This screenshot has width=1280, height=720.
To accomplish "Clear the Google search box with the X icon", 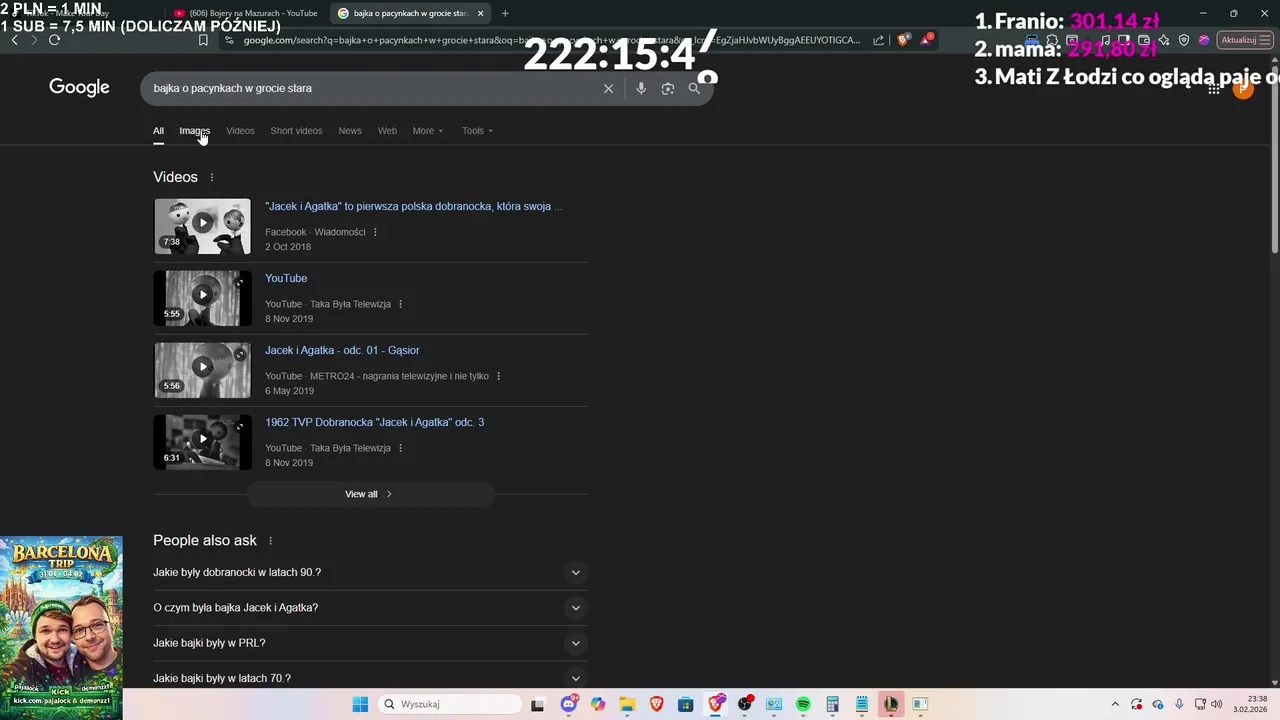I will click(608, 88).
